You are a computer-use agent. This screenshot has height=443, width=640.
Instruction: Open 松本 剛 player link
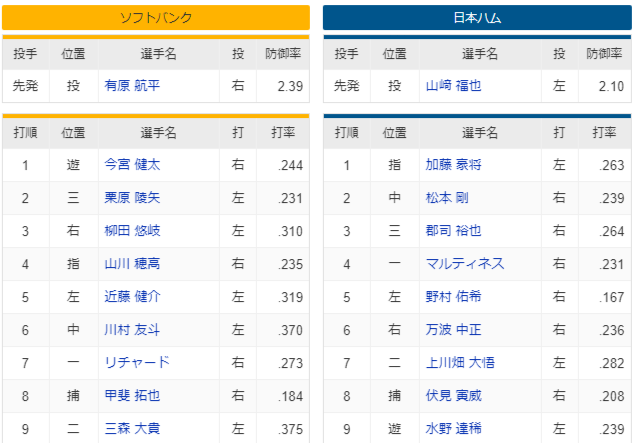(447, 198)
